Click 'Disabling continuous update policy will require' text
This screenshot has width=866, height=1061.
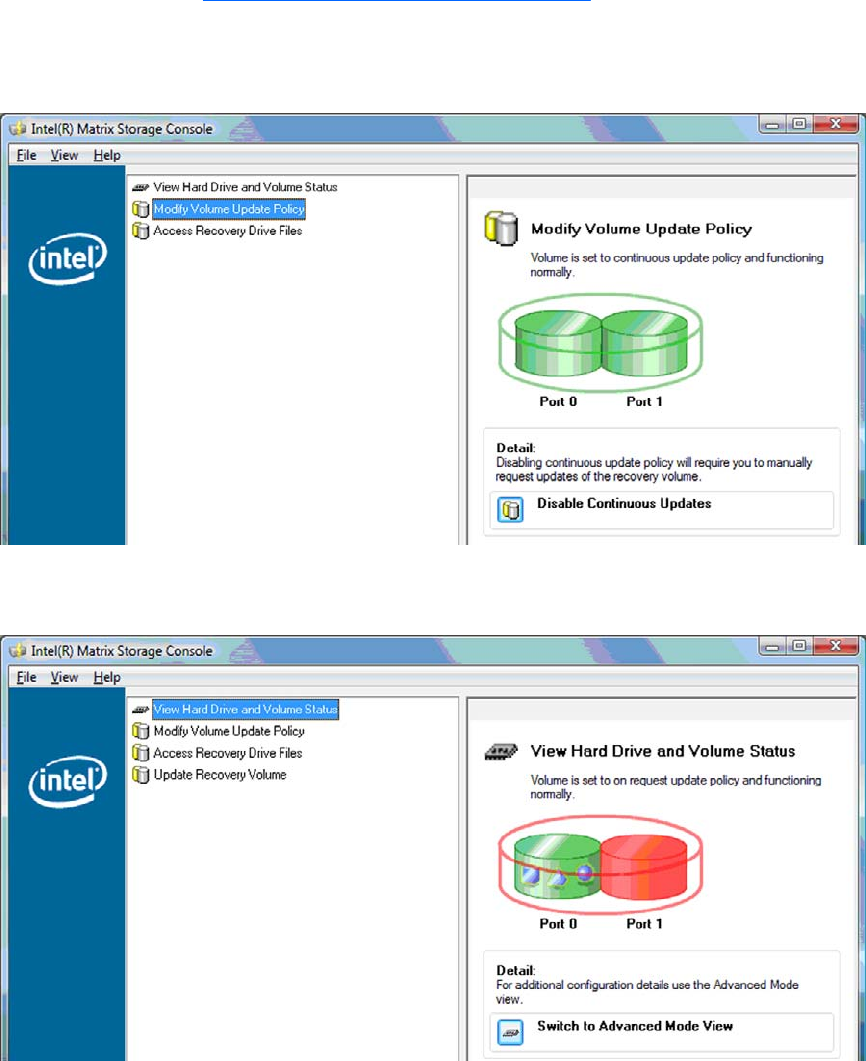pos(654,470)
